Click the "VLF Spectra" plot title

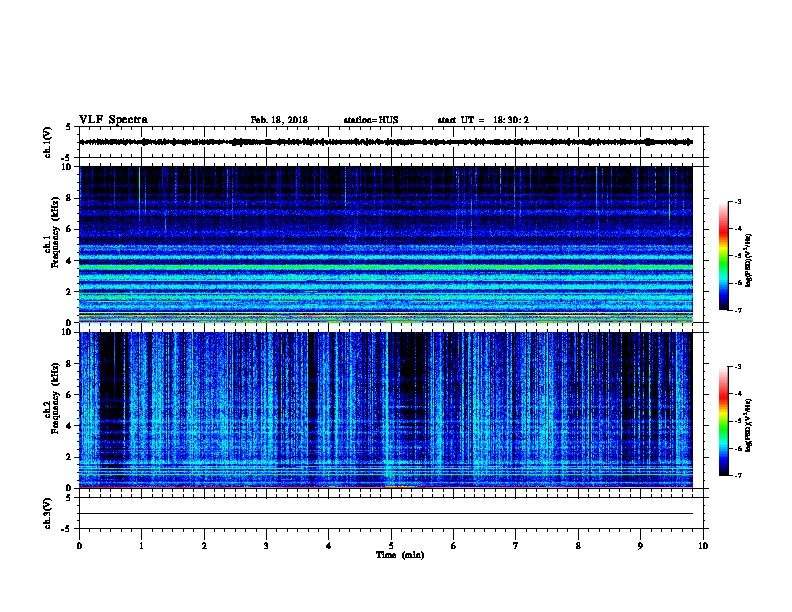[113, 120]
